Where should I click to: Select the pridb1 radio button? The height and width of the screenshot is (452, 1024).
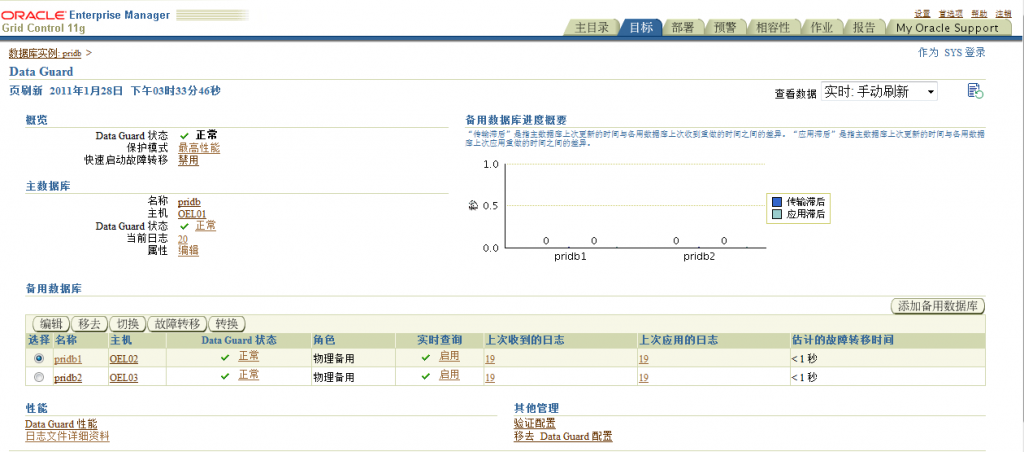coord(39,358)
